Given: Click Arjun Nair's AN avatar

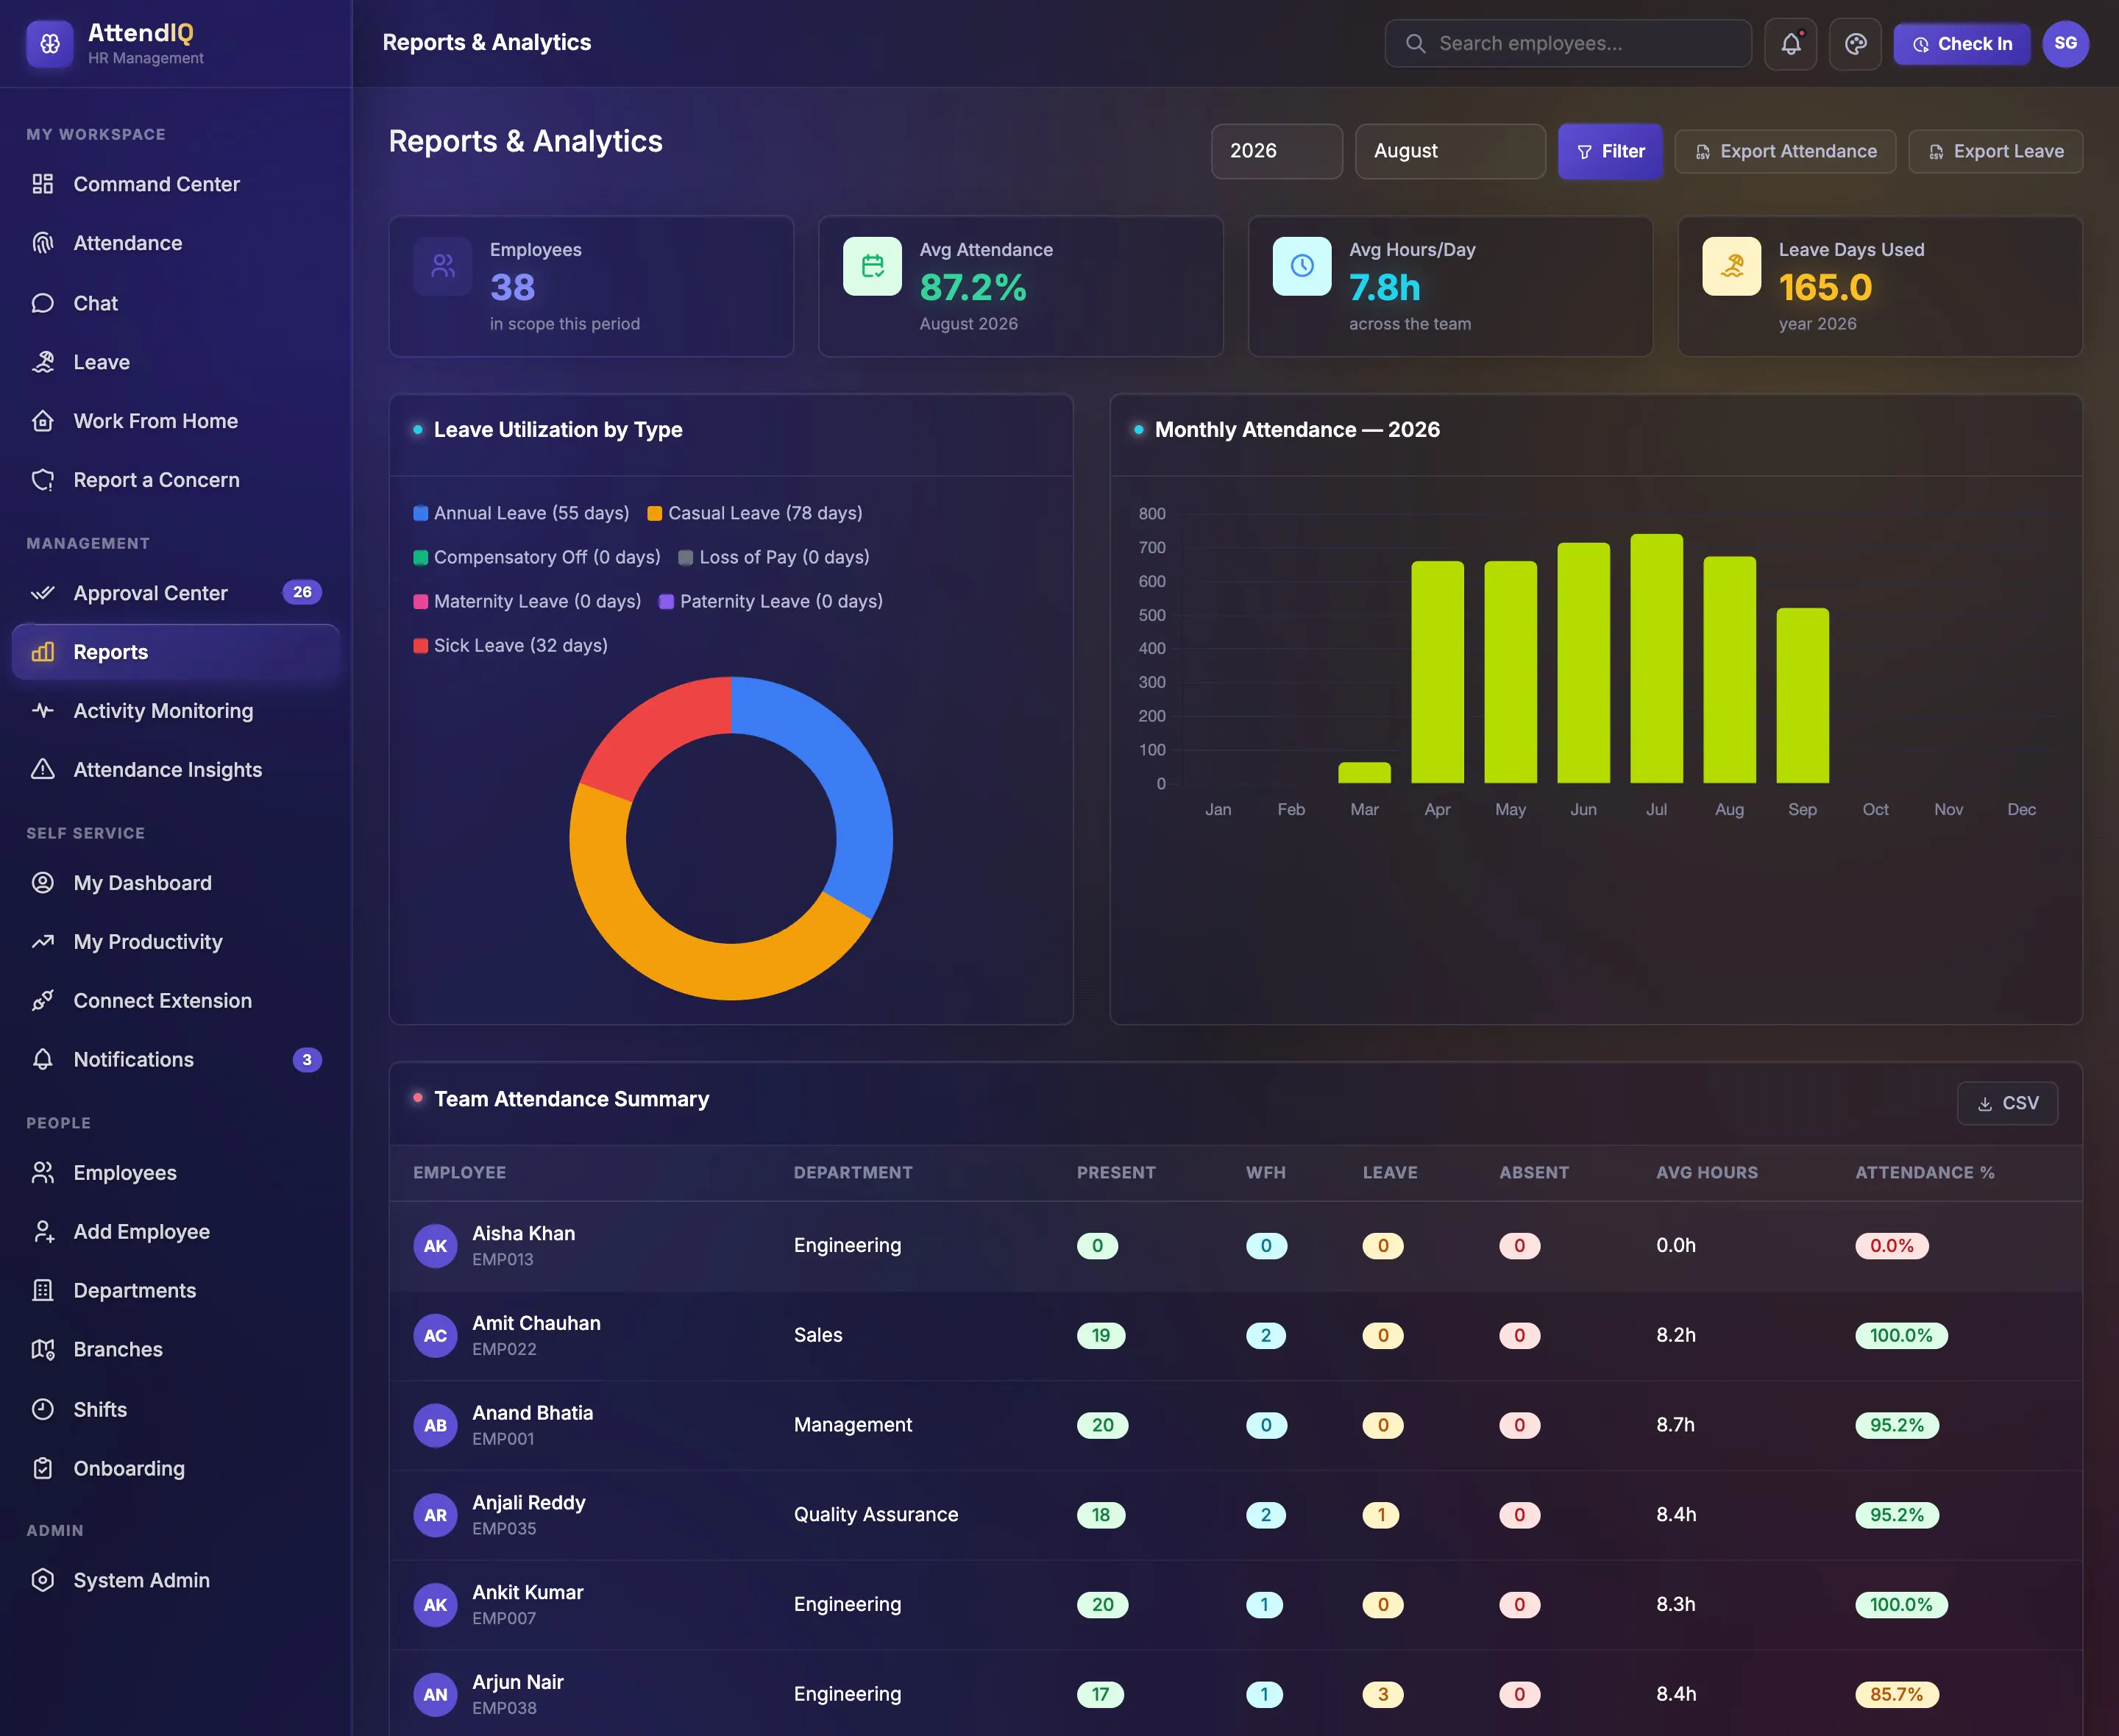Looking at the screenshot, I should (435, 1695).
